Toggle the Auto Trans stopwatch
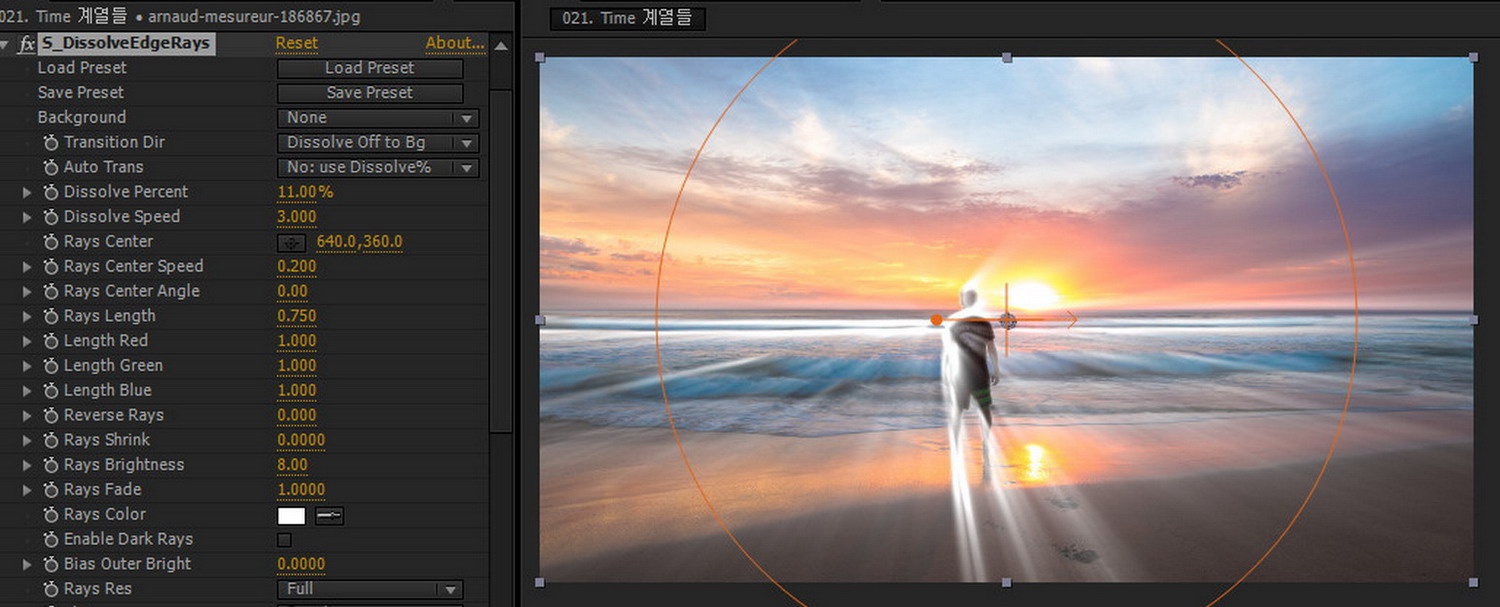 tap(50, 168)
